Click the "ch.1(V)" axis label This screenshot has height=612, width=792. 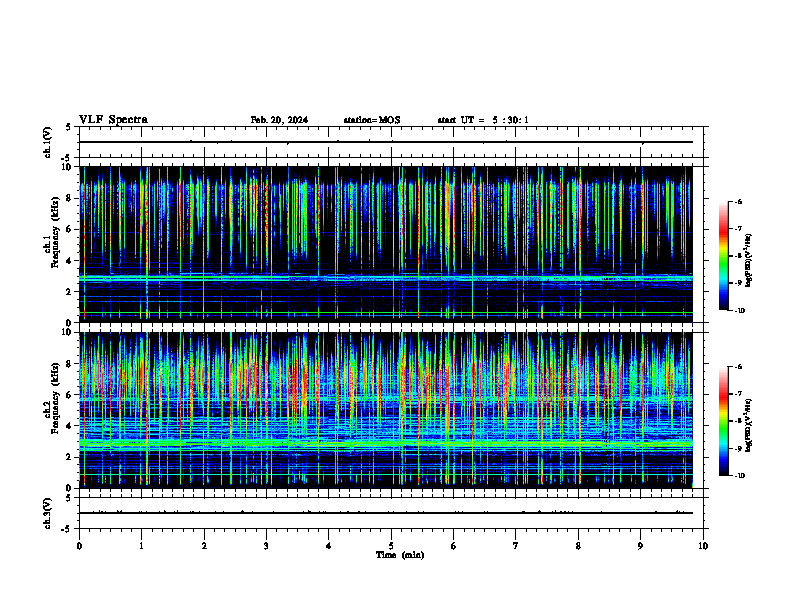tap(47, 142)
